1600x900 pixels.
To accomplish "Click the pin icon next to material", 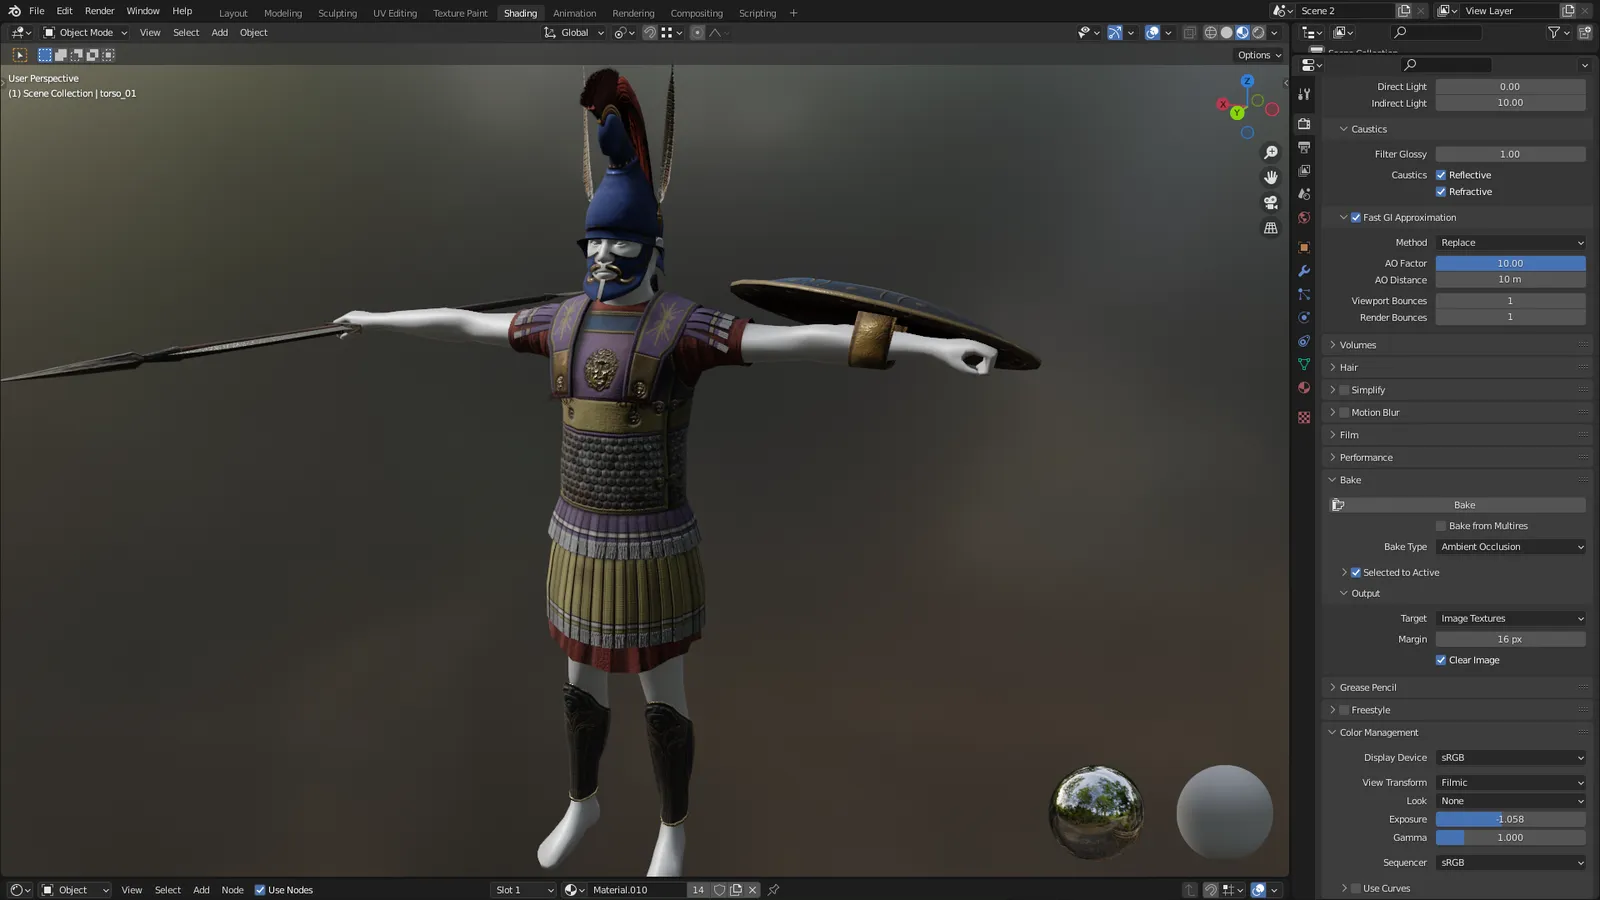I will click(x=773, y=890).
